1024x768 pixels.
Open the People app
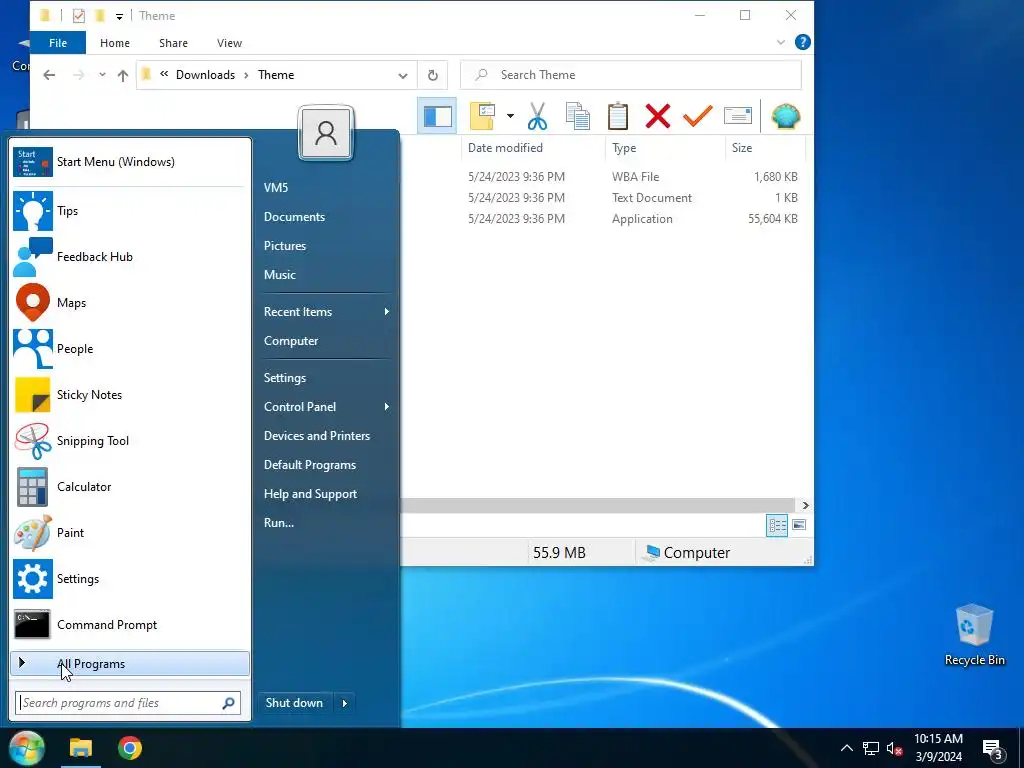point(130,349)
